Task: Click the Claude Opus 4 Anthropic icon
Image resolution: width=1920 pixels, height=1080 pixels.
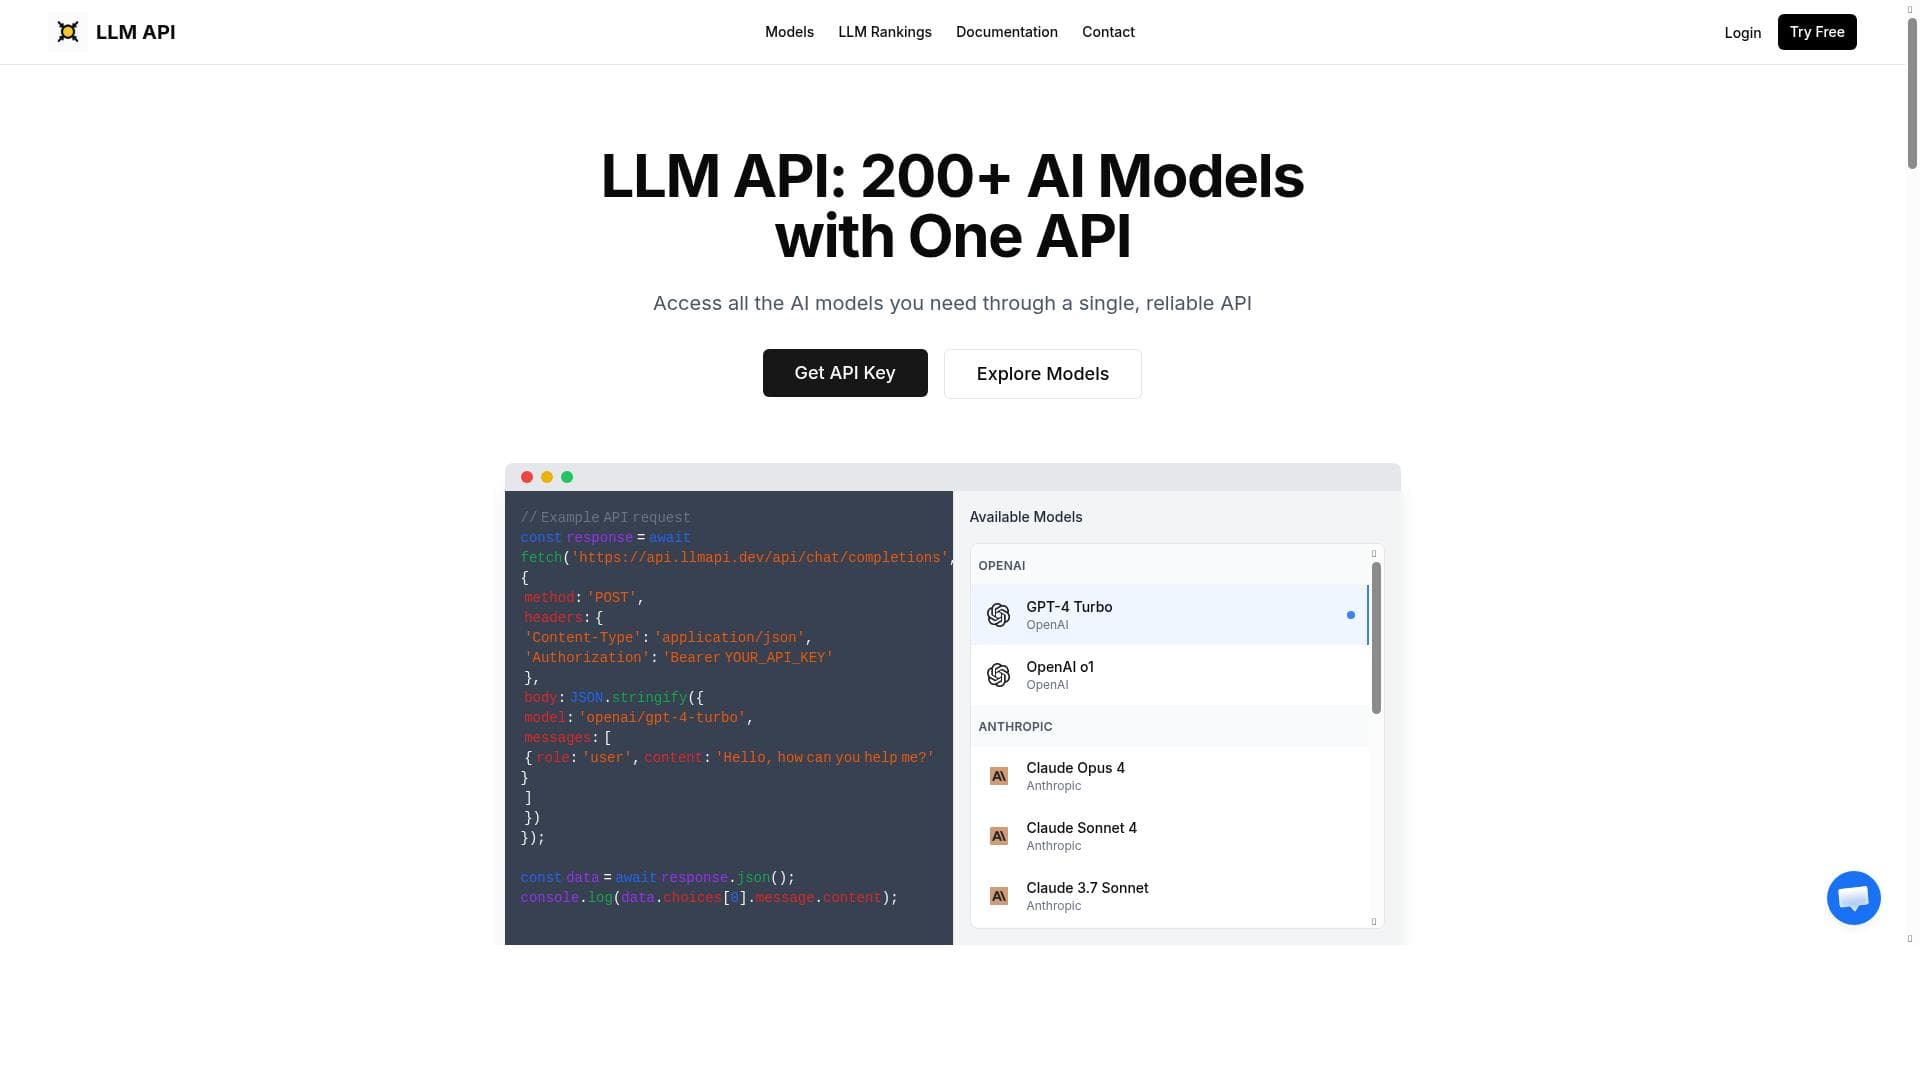Action: pyautogui.click(x=998, y=776)
